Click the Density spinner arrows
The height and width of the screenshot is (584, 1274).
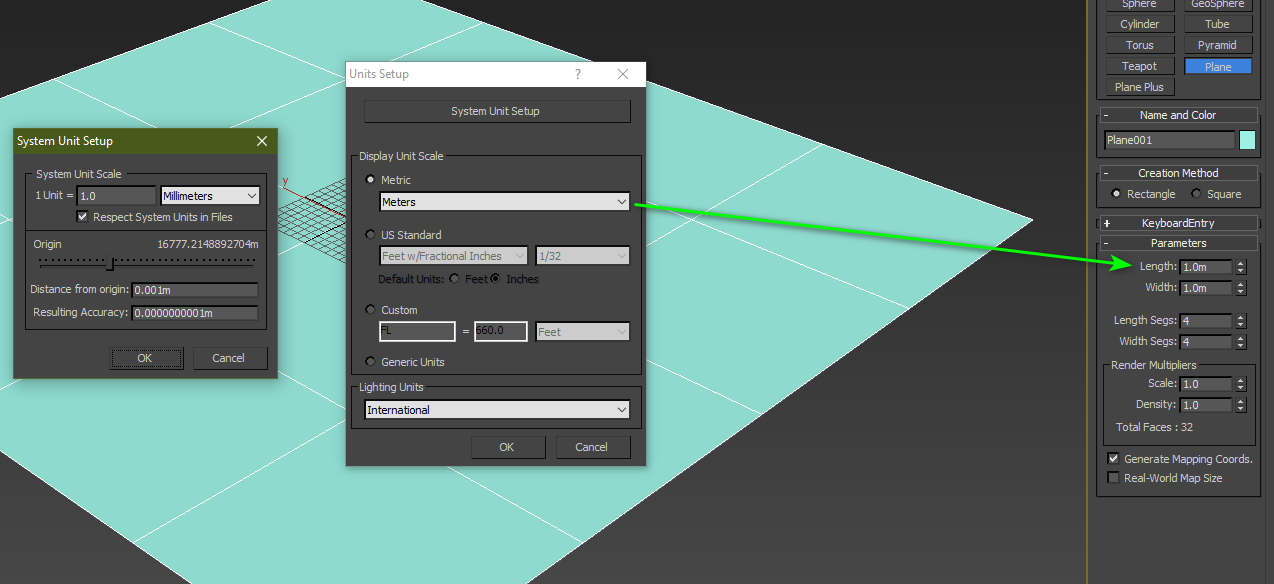tap(1241, 405)
